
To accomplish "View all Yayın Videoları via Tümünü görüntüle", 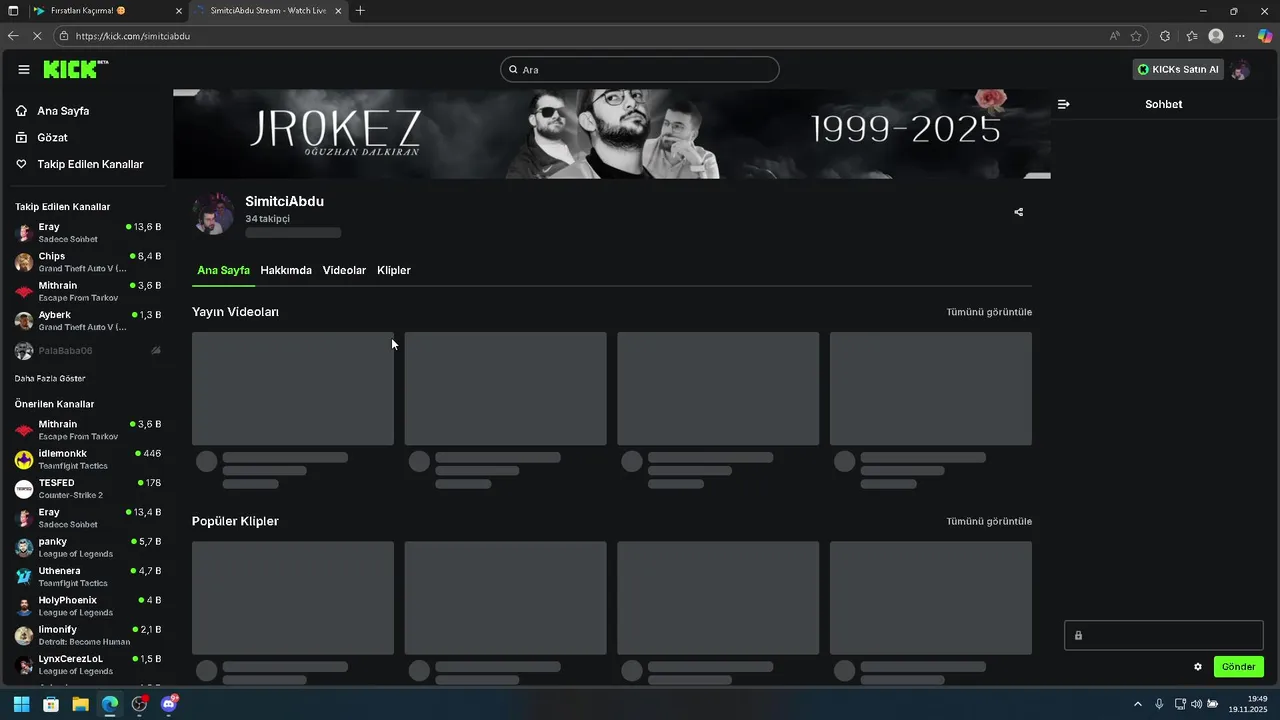I will [x=989, y=312].
